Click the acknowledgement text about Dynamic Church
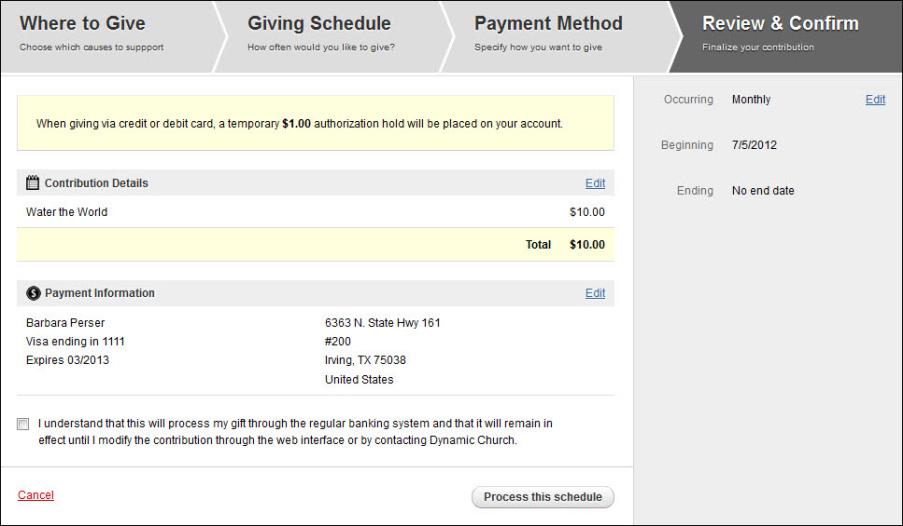 pyautogui.click(x=295, y=432)
